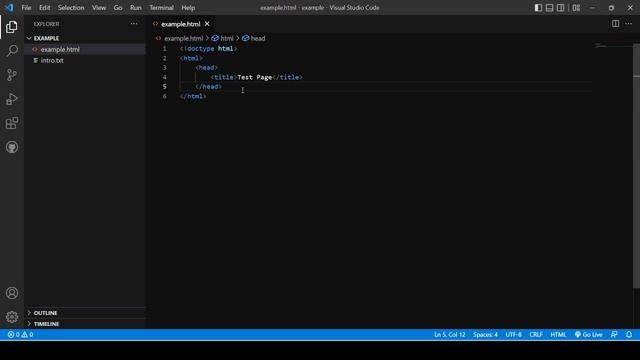Open notifications bell in status bar
This screenshot has width=640, height=360.
click(x=629, y=334)
